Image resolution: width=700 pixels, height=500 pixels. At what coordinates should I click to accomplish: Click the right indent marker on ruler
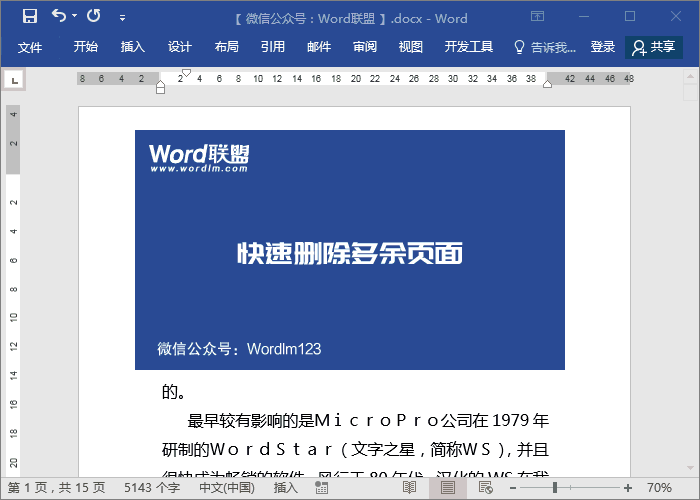pos(548,84)
